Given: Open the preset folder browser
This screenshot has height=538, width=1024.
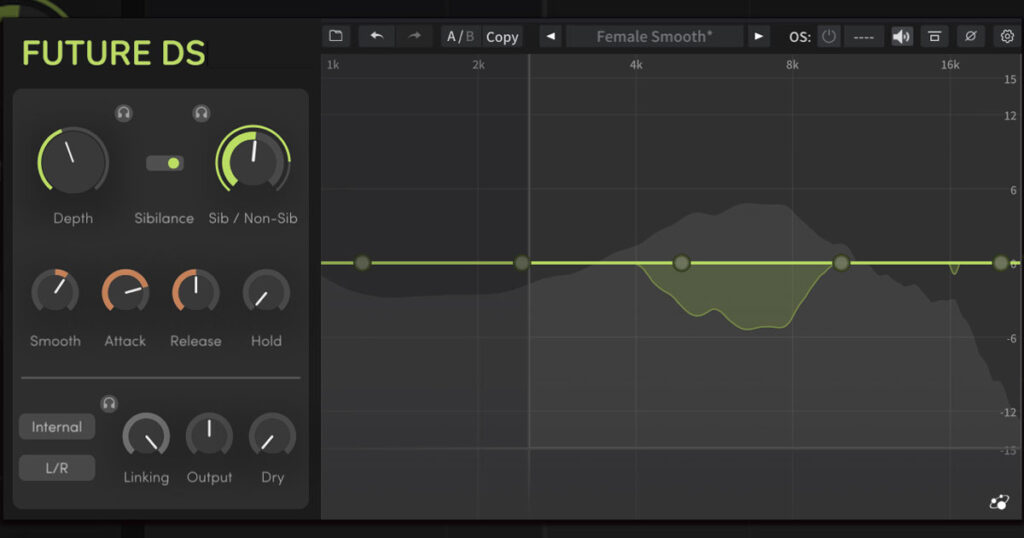Looking at the screenshot, I should (x=336, y=36).
